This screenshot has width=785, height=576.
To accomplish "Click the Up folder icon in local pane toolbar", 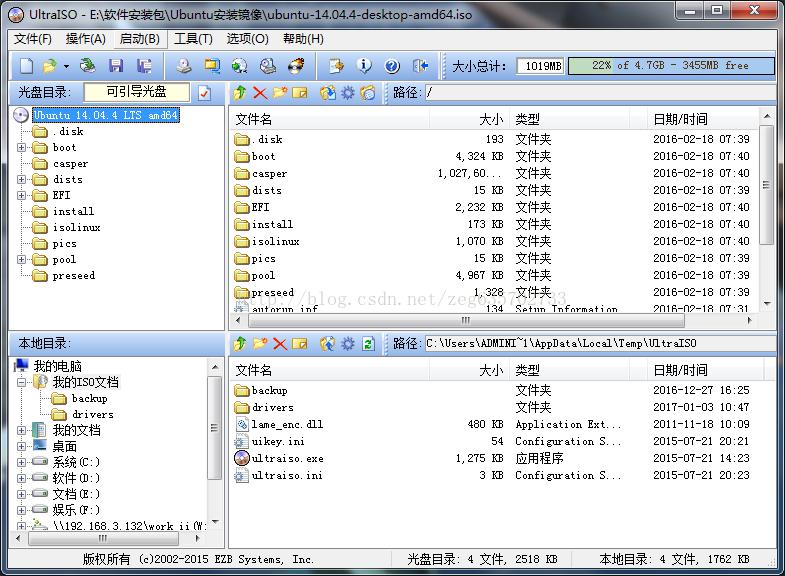I will click(x=240, y=344).
